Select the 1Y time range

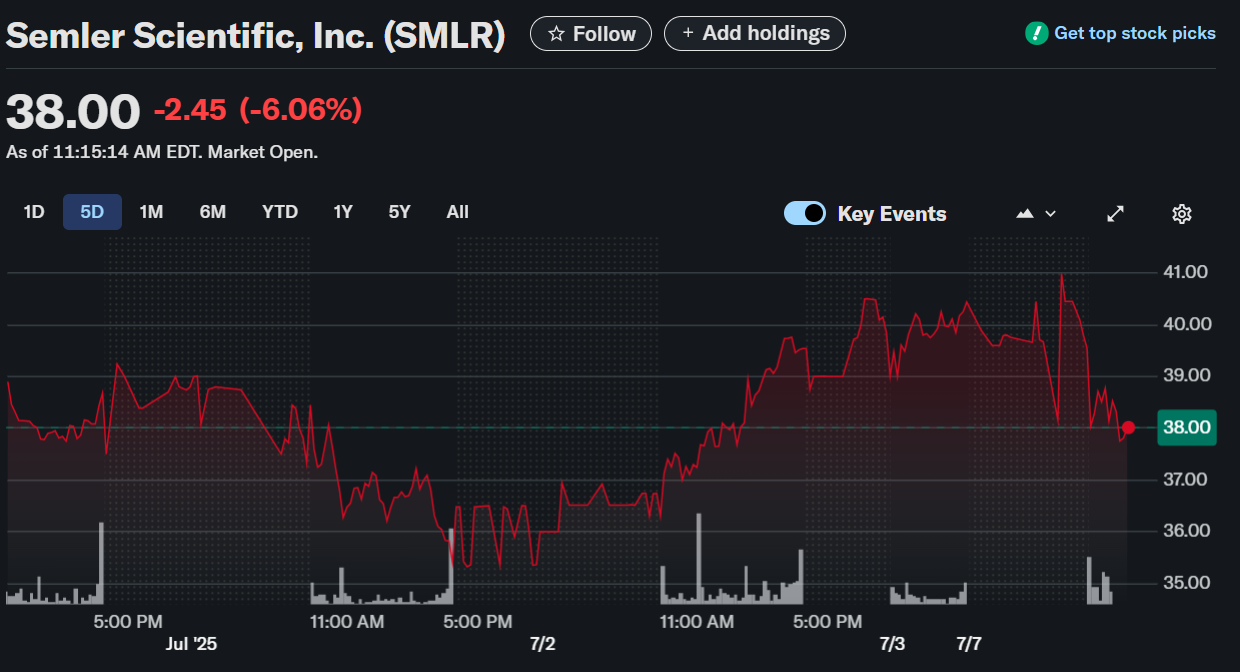coord(343,212)
